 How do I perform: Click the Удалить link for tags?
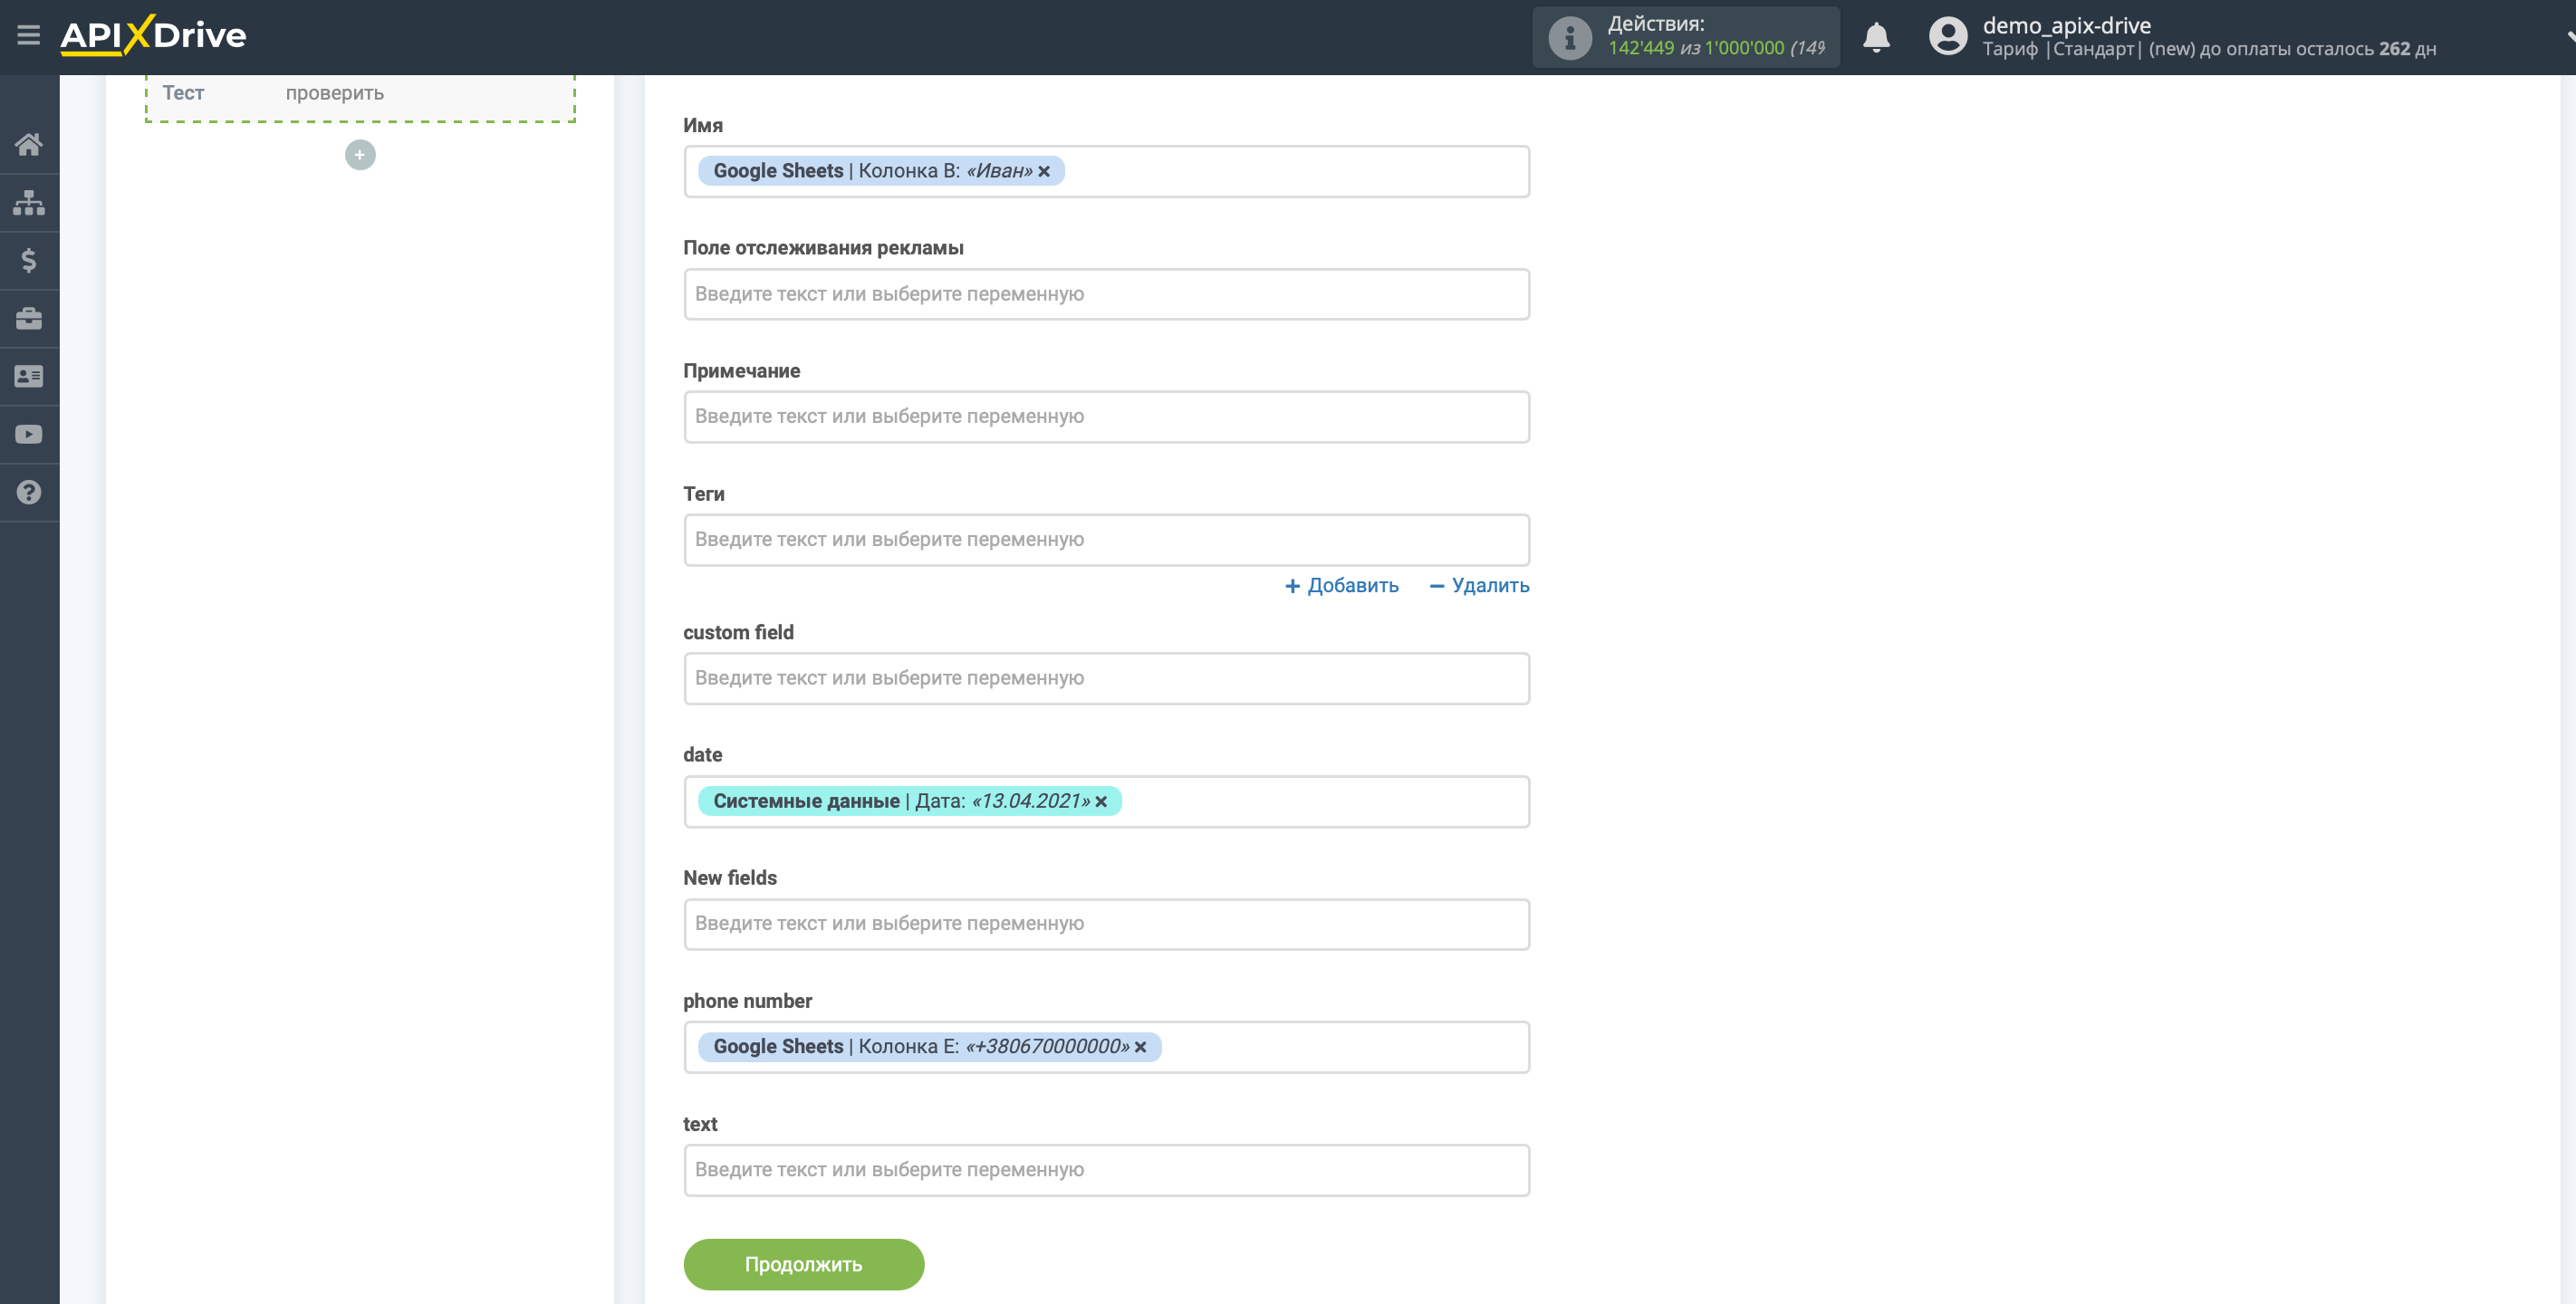pyautogui.click(x=1479, y=586)
